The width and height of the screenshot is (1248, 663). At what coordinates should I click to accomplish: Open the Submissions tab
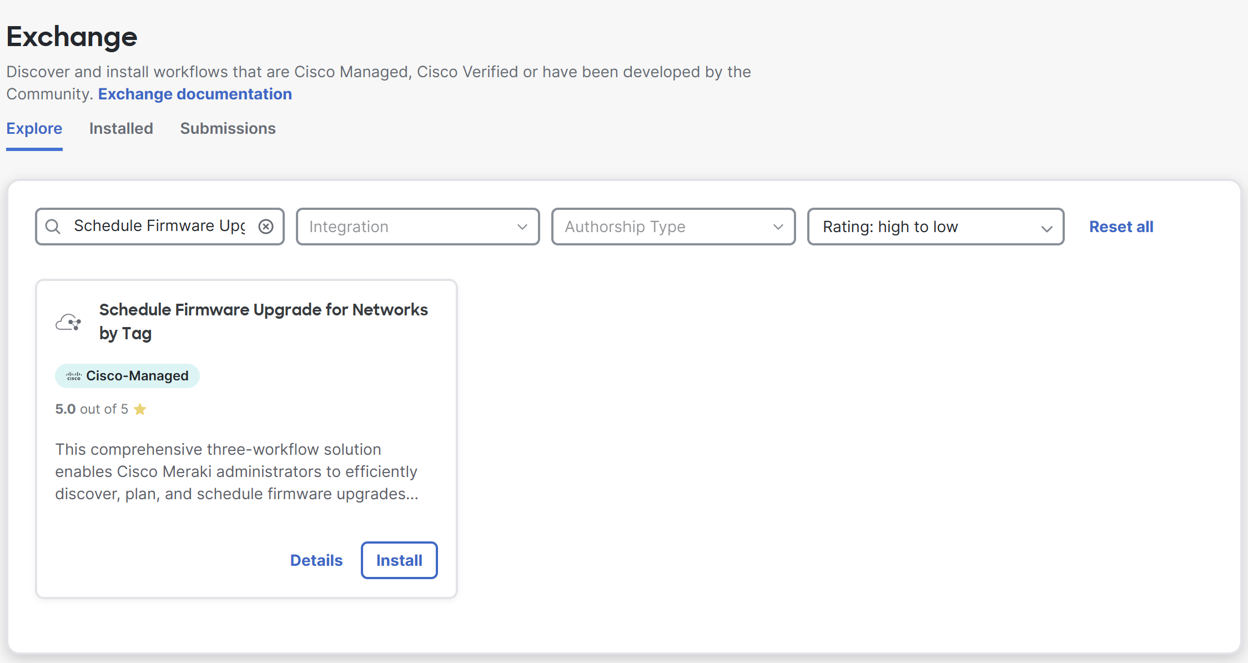(x=228, y=128)
